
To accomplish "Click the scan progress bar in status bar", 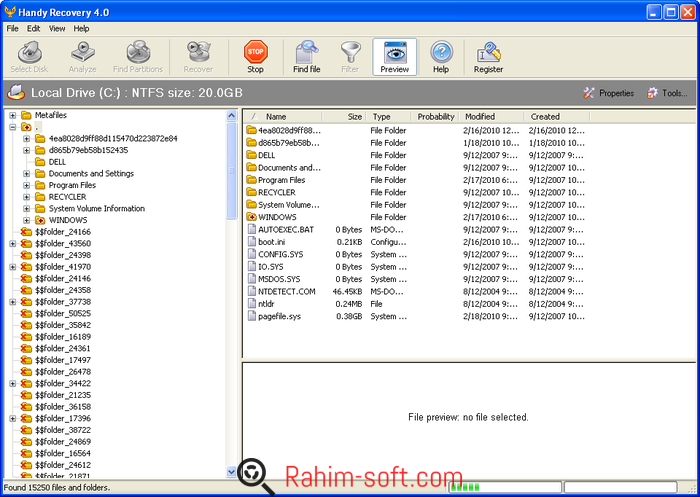I will coord(505,487).
